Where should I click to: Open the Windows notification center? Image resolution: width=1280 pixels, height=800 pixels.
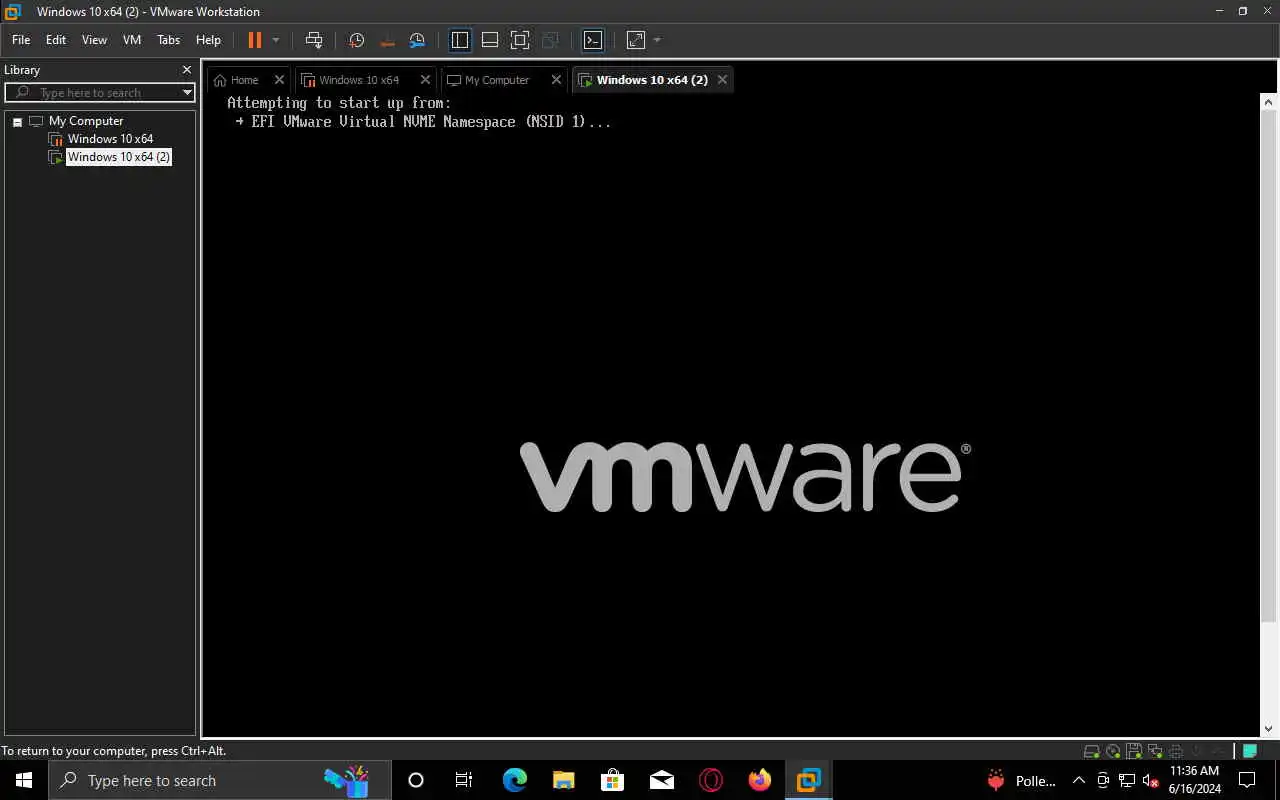tap(1247, 780)
